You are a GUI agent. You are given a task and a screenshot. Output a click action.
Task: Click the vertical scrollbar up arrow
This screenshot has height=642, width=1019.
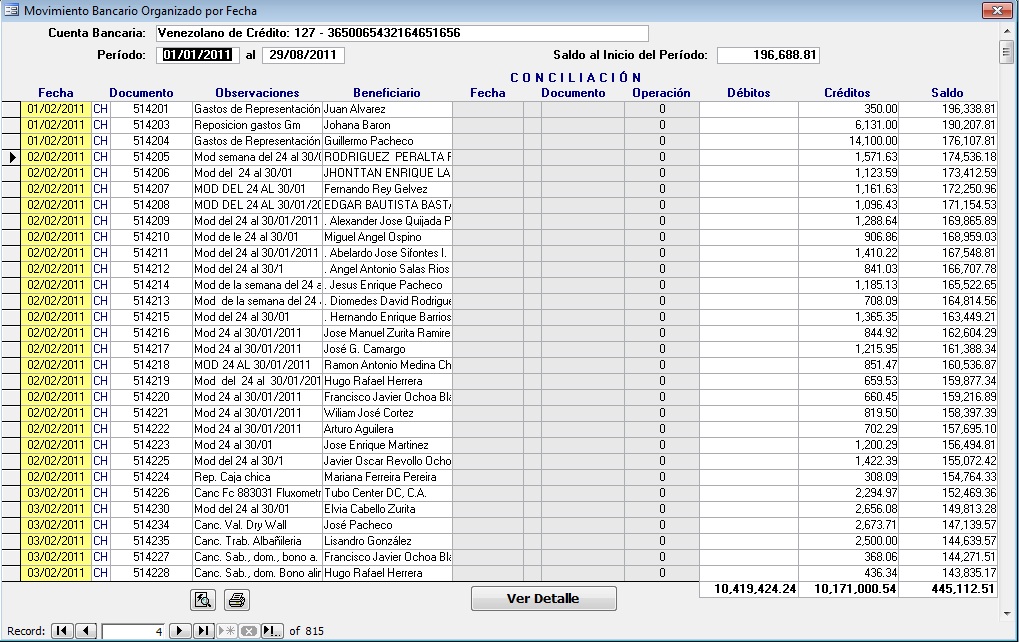(x=1007, y=31)
